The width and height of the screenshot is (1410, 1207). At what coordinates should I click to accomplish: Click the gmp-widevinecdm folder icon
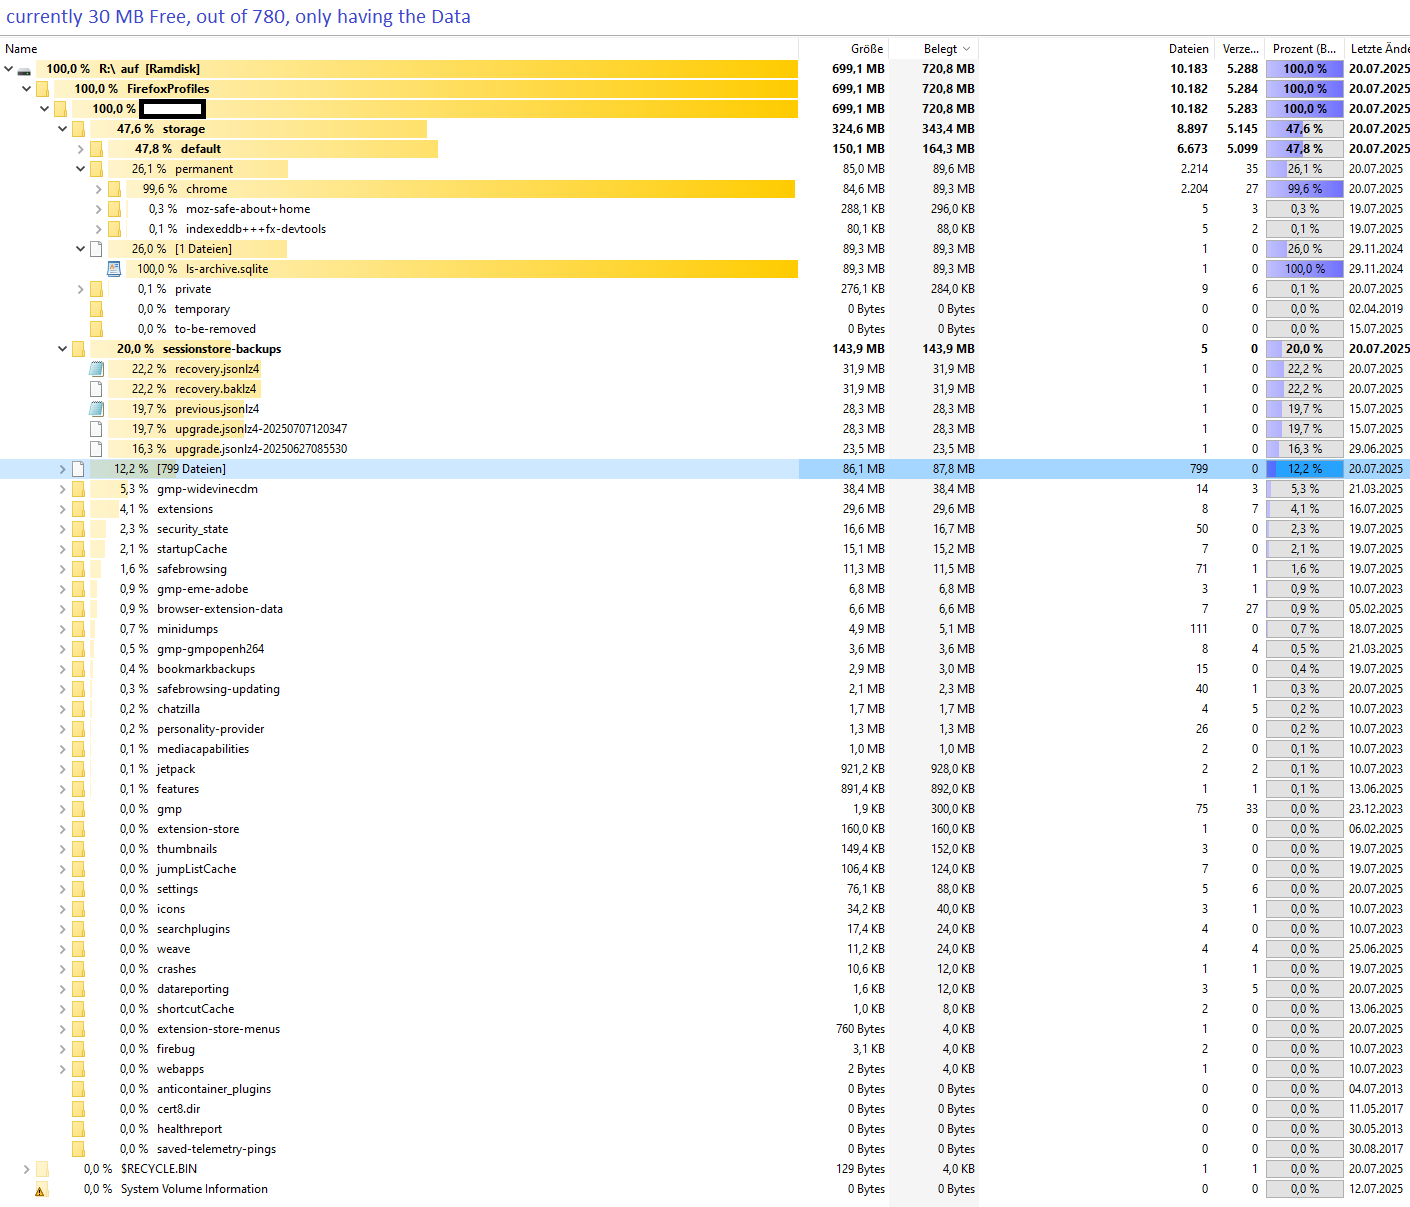tap(78, 489)
